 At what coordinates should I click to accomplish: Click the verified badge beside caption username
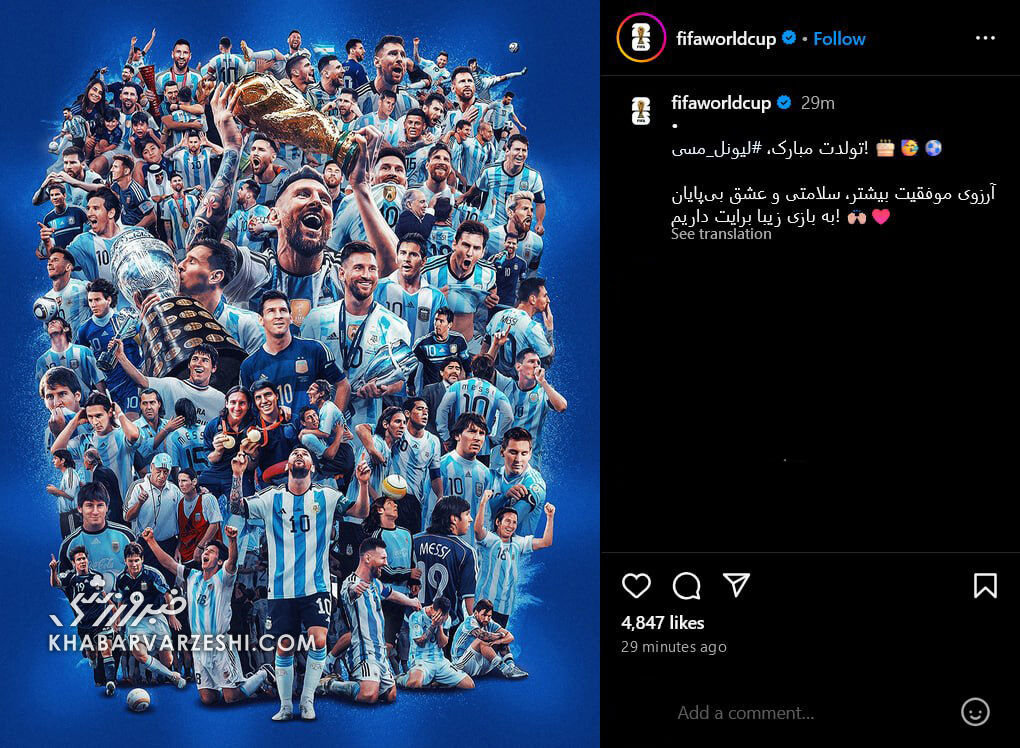pos(784,102)
